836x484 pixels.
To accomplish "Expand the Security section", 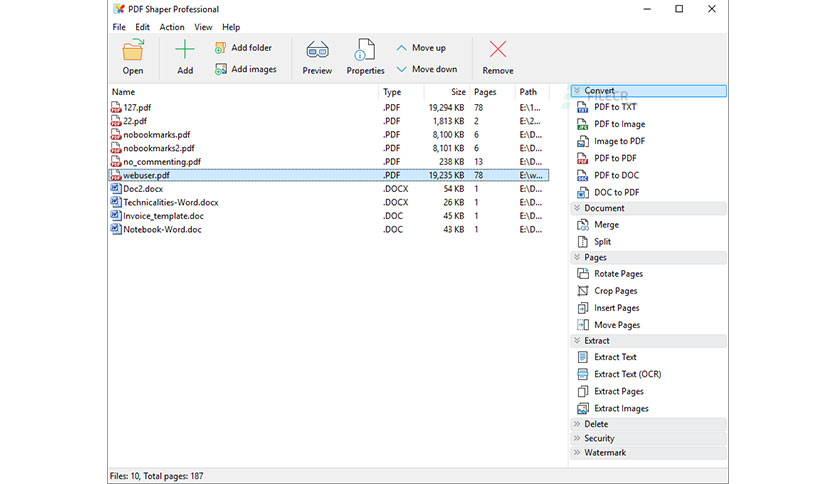I will 648,439.
